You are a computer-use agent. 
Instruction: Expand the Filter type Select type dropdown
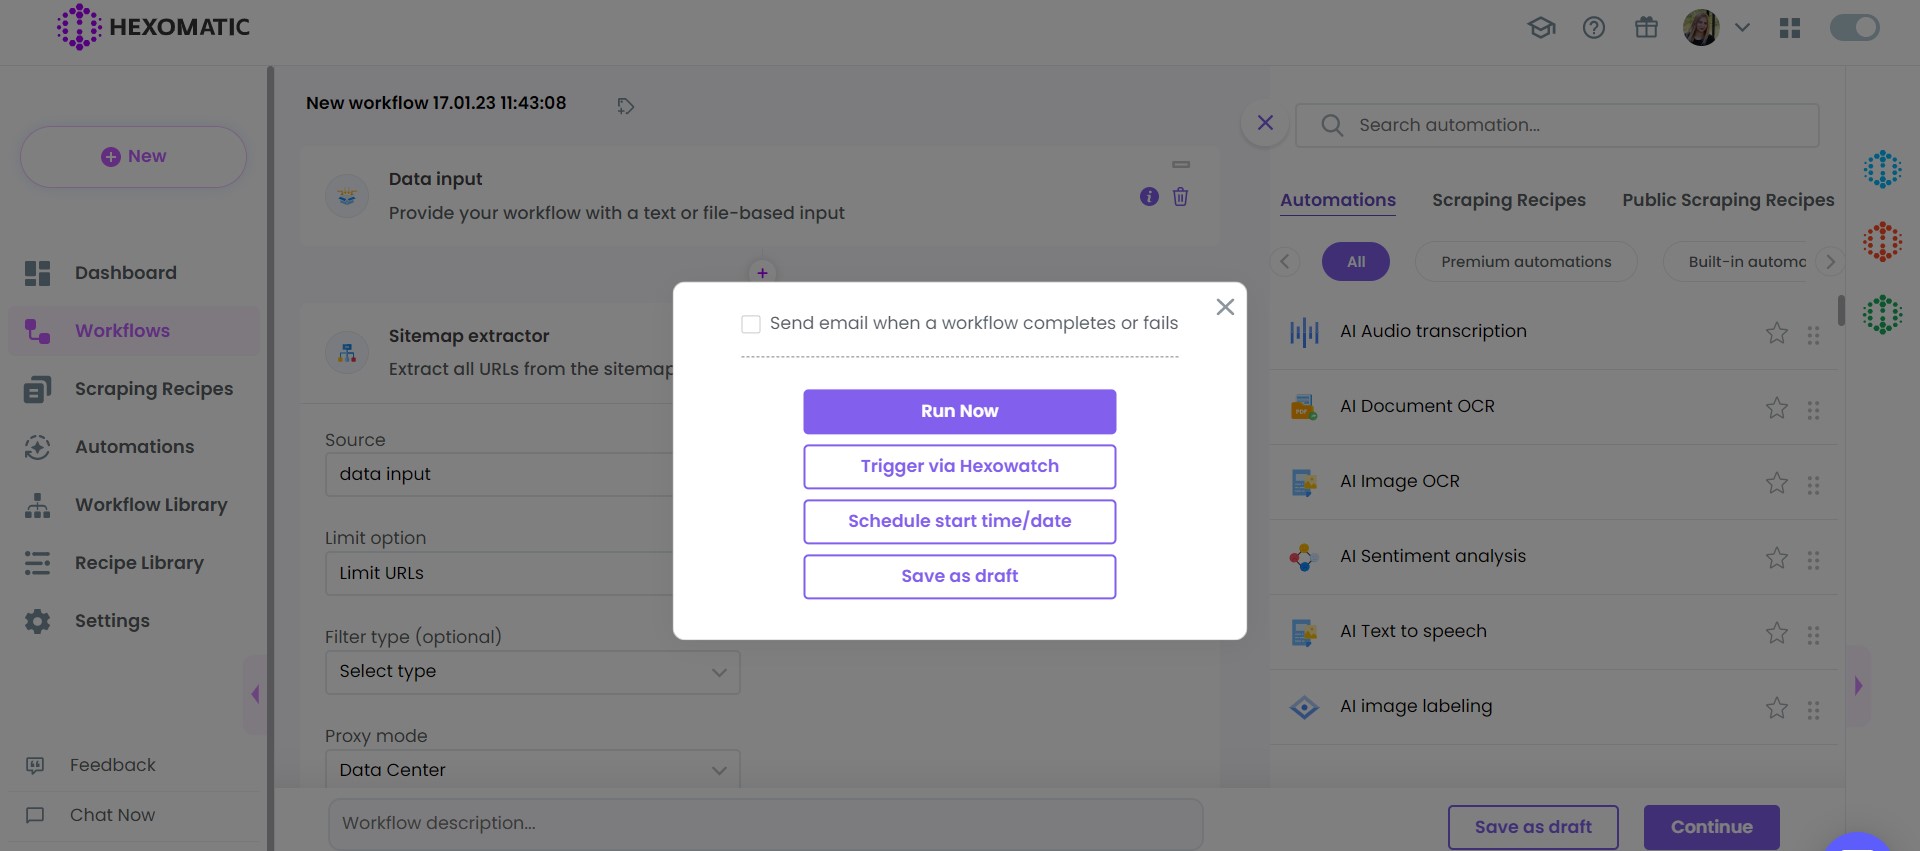point(532,672)
